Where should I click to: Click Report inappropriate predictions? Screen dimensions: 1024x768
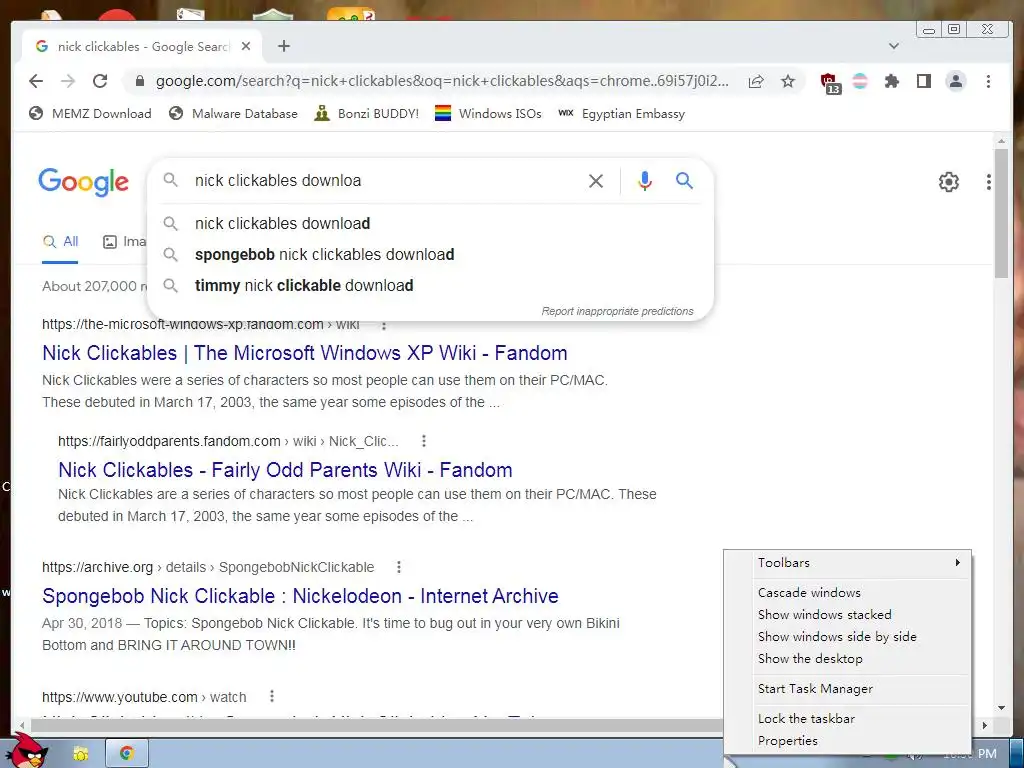coord(617,312)
